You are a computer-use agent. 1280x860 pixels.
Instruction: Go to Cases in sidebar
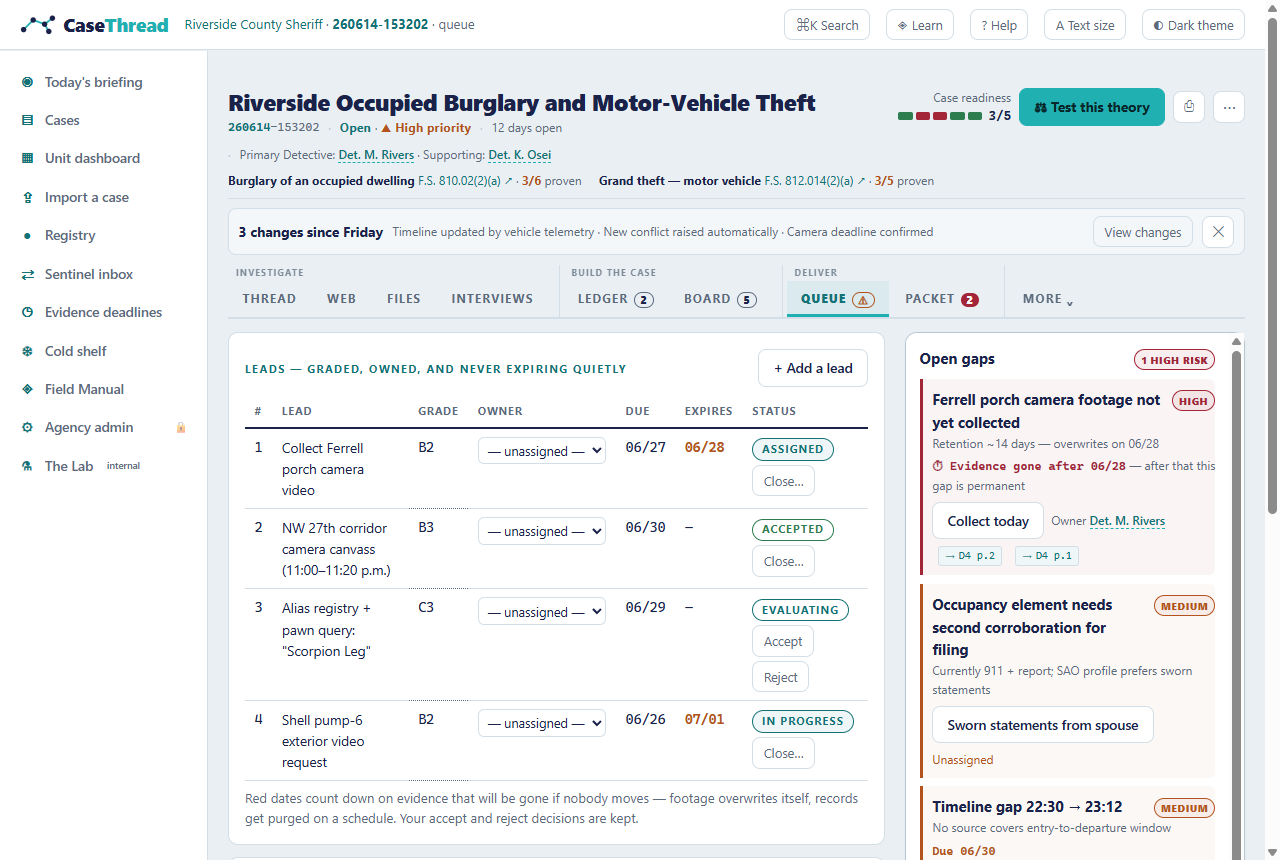(x=62, y=120)
